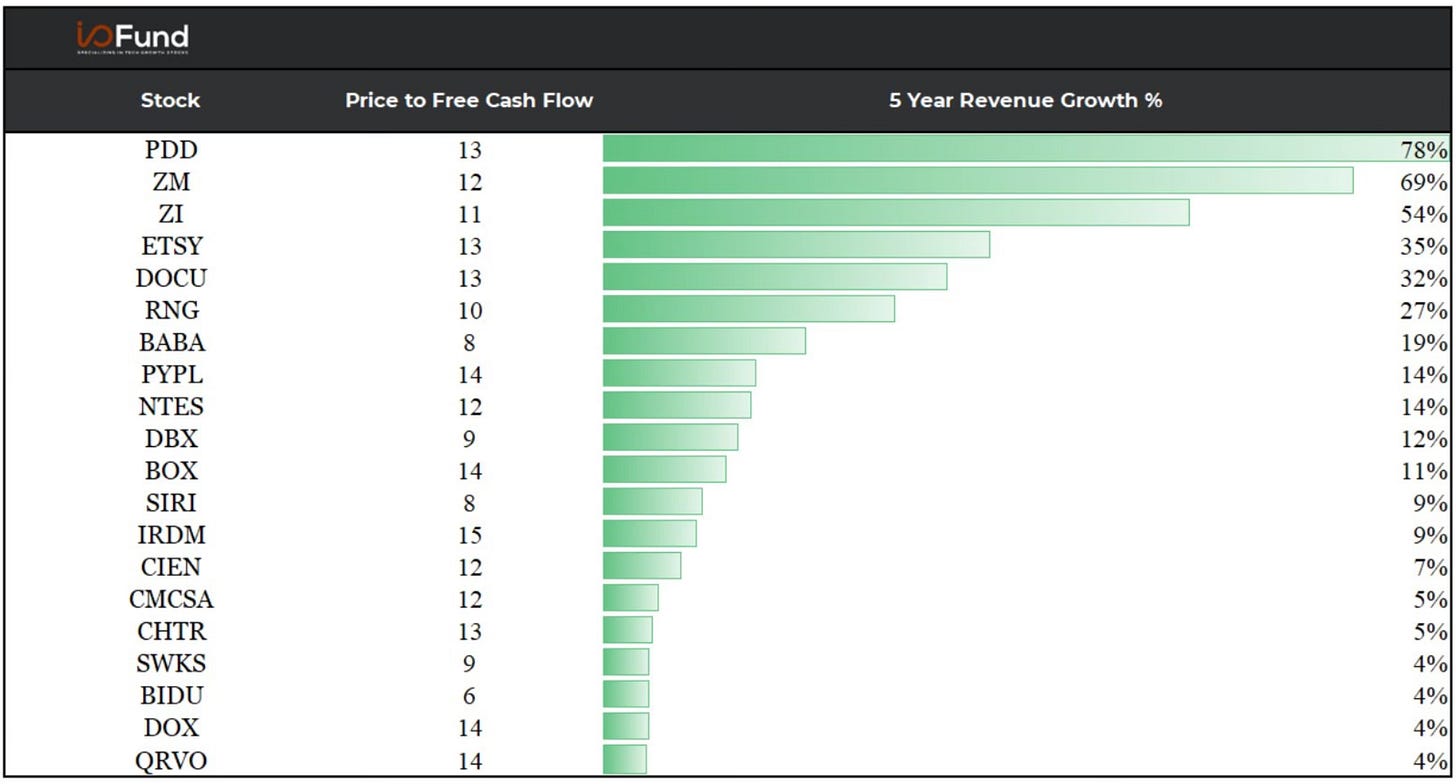Select the 5 Year Revenue Growth % header

click(1025, 100)
